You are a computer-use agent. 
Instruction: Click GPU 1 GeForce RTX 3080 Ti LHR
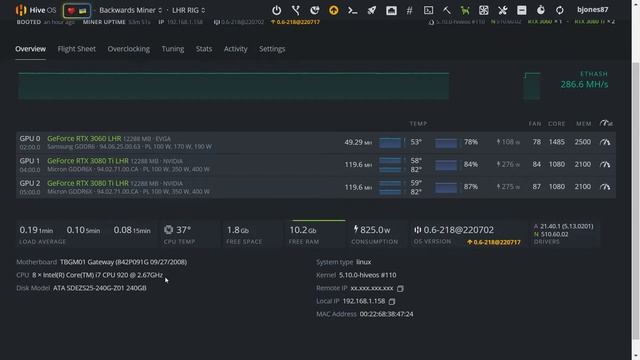click(88, 161)
